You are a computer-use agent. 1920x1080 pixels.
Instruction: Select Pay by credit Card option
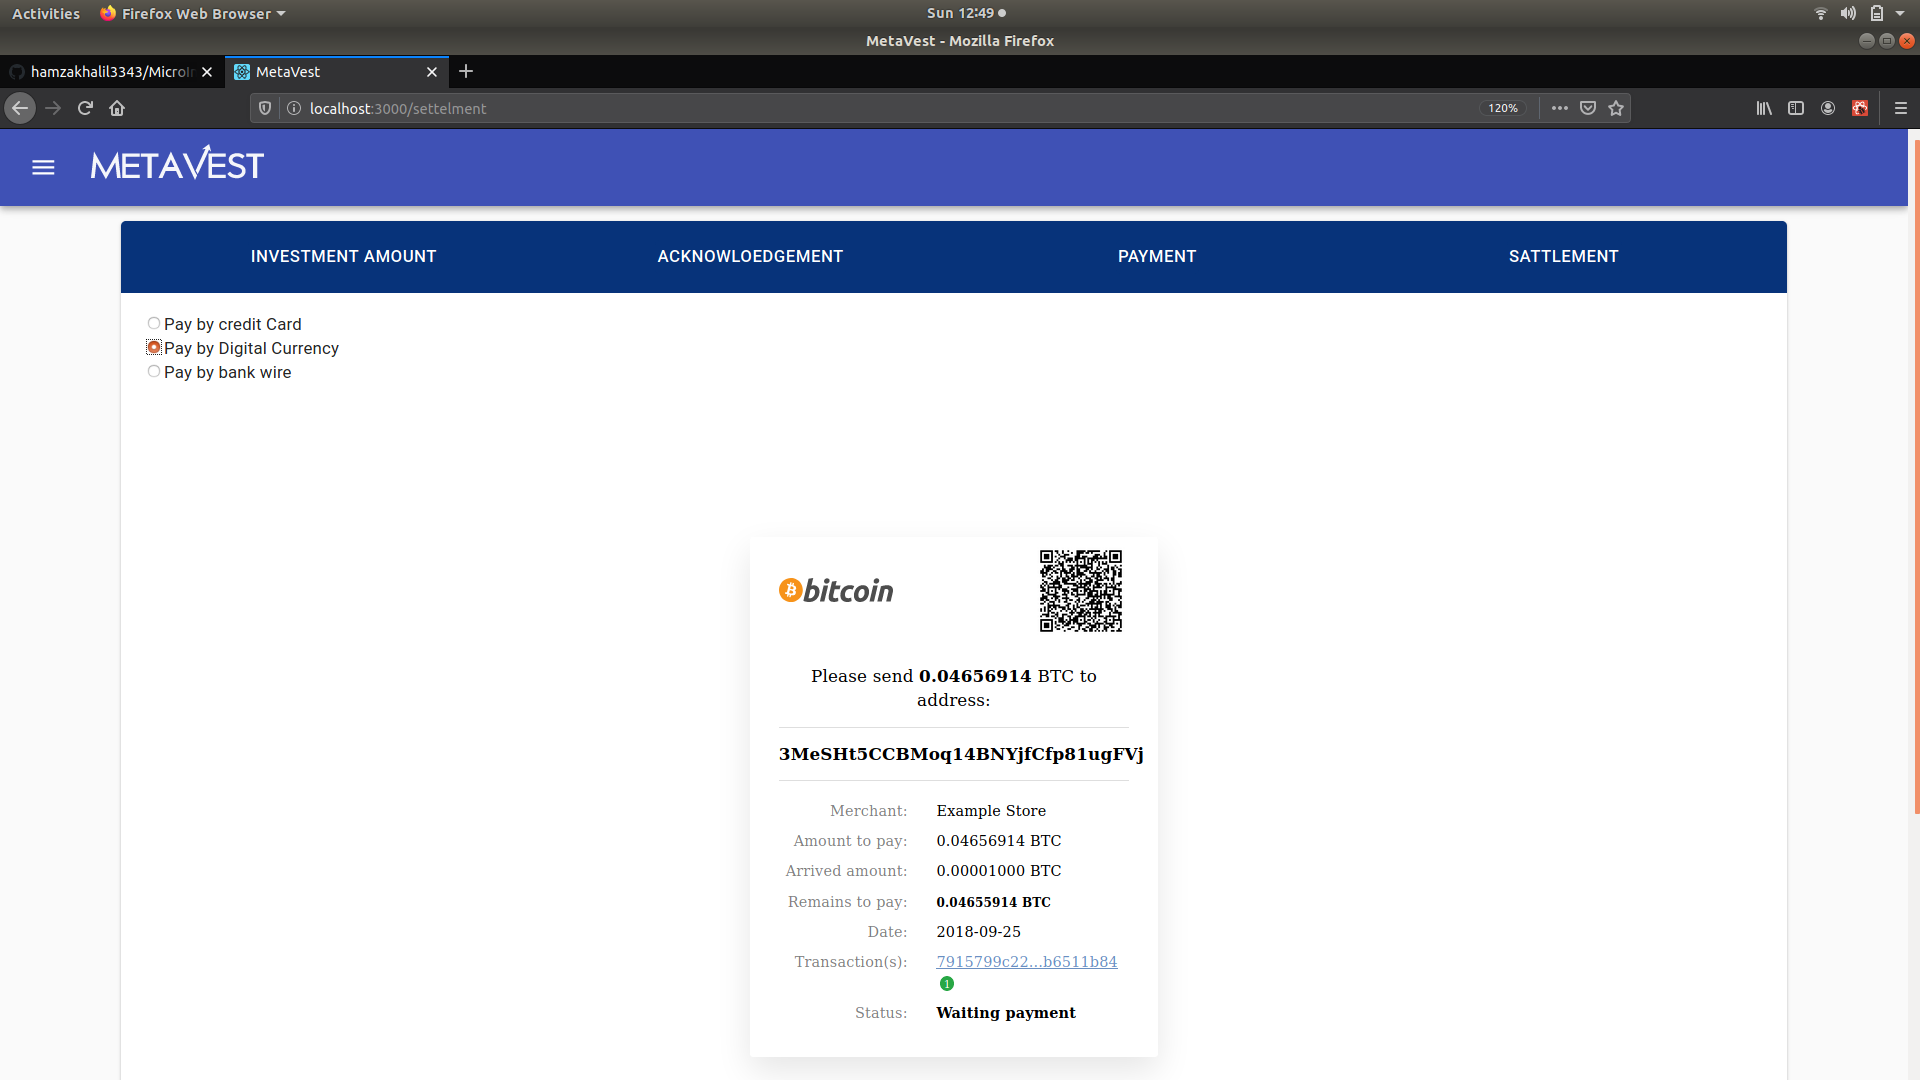click(154, 324)
